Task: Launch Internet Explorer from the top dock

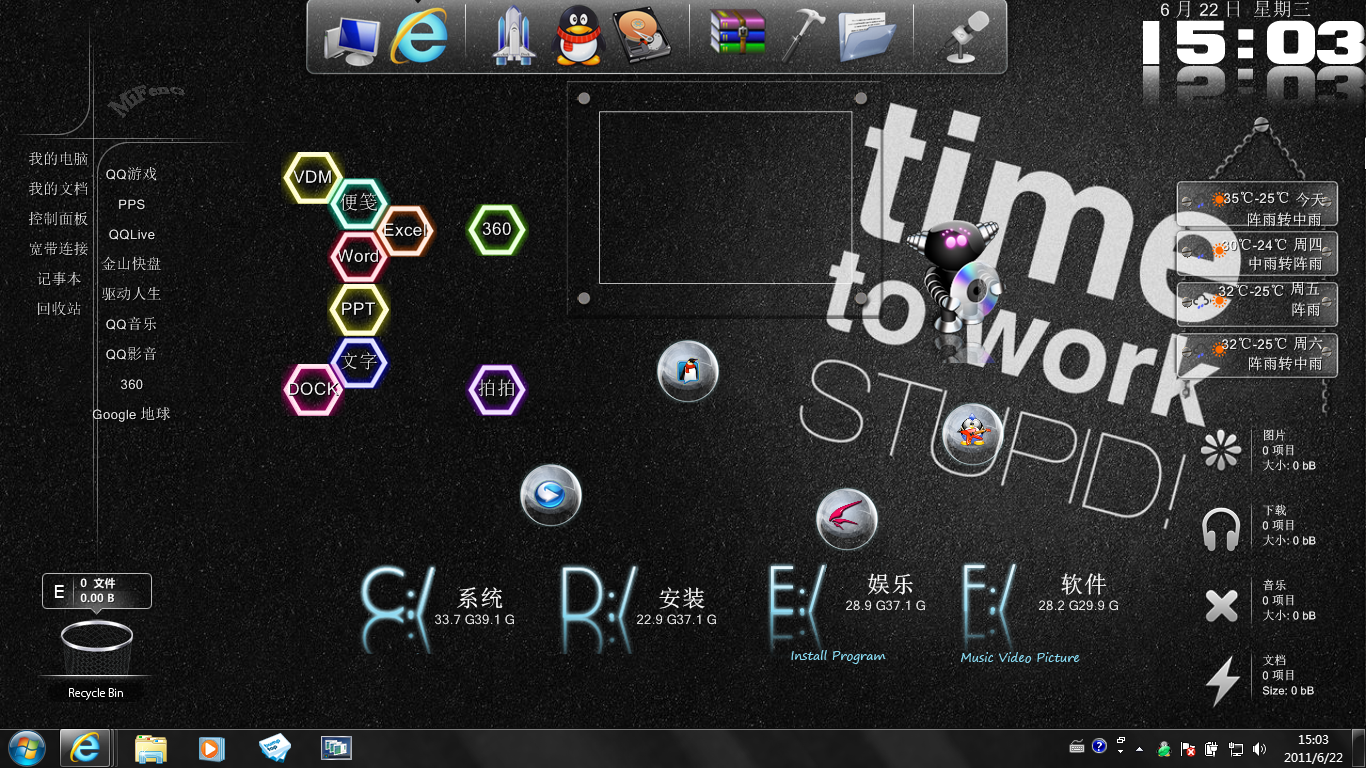Action: point(420,38)
